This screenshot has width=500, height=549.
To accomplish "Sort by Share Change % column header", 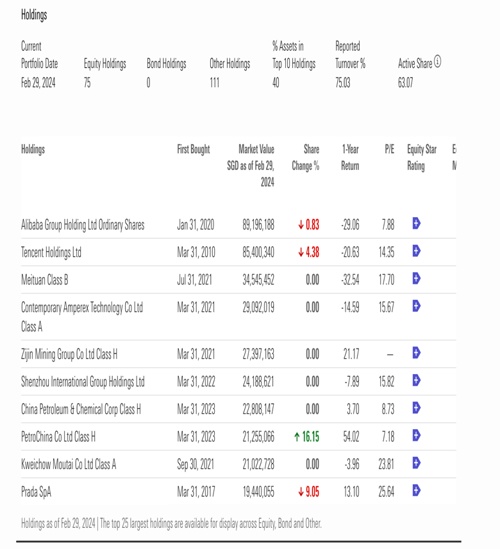I will pos(305,158).
